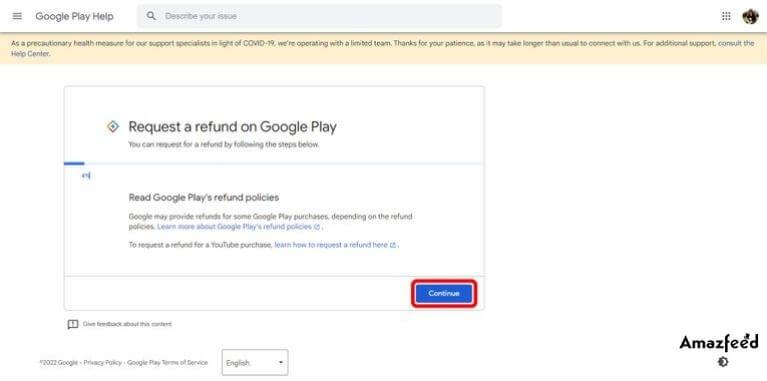Screen dimensions: 767x381
Task: Click the Help Center text in banner
Action: pyautogui.click(x=30, y=54)
